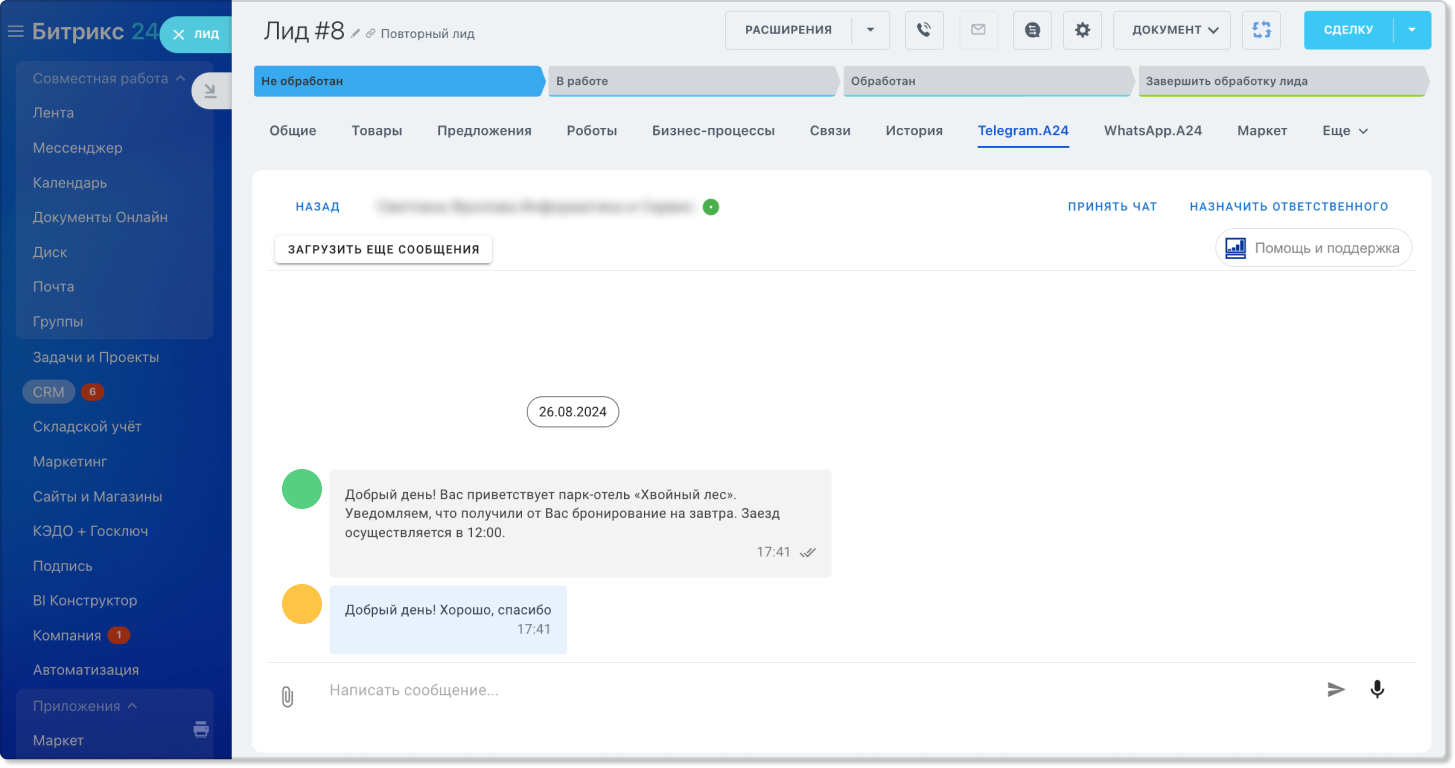Expand the Еще tabs dropdown
The image size is (1455, 768).
pyautogui.click(x=1344, y=131)
